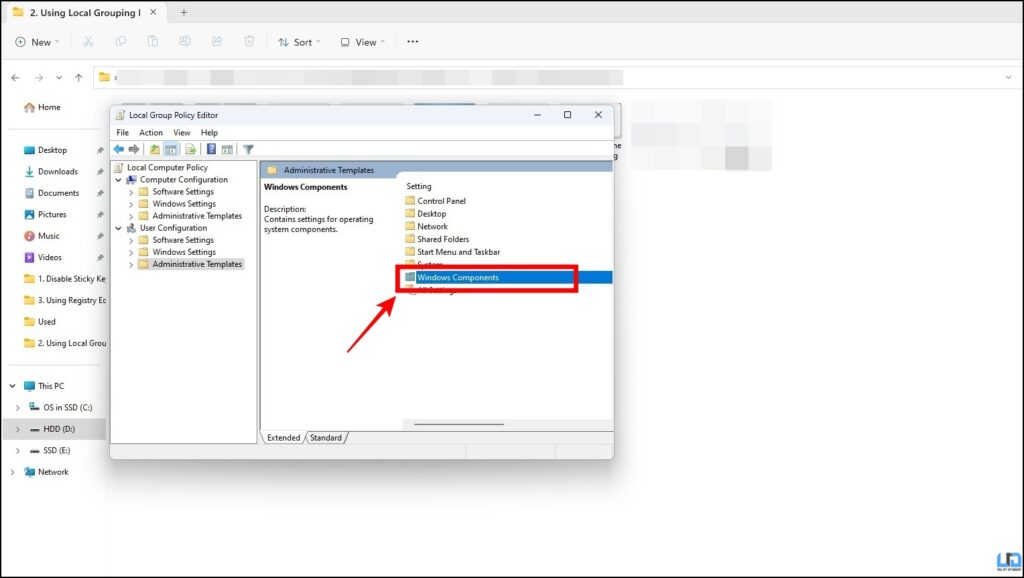Open a new File Explorer tab with plus
This screenshot has width=1024, height=578.
click(184, 12)
